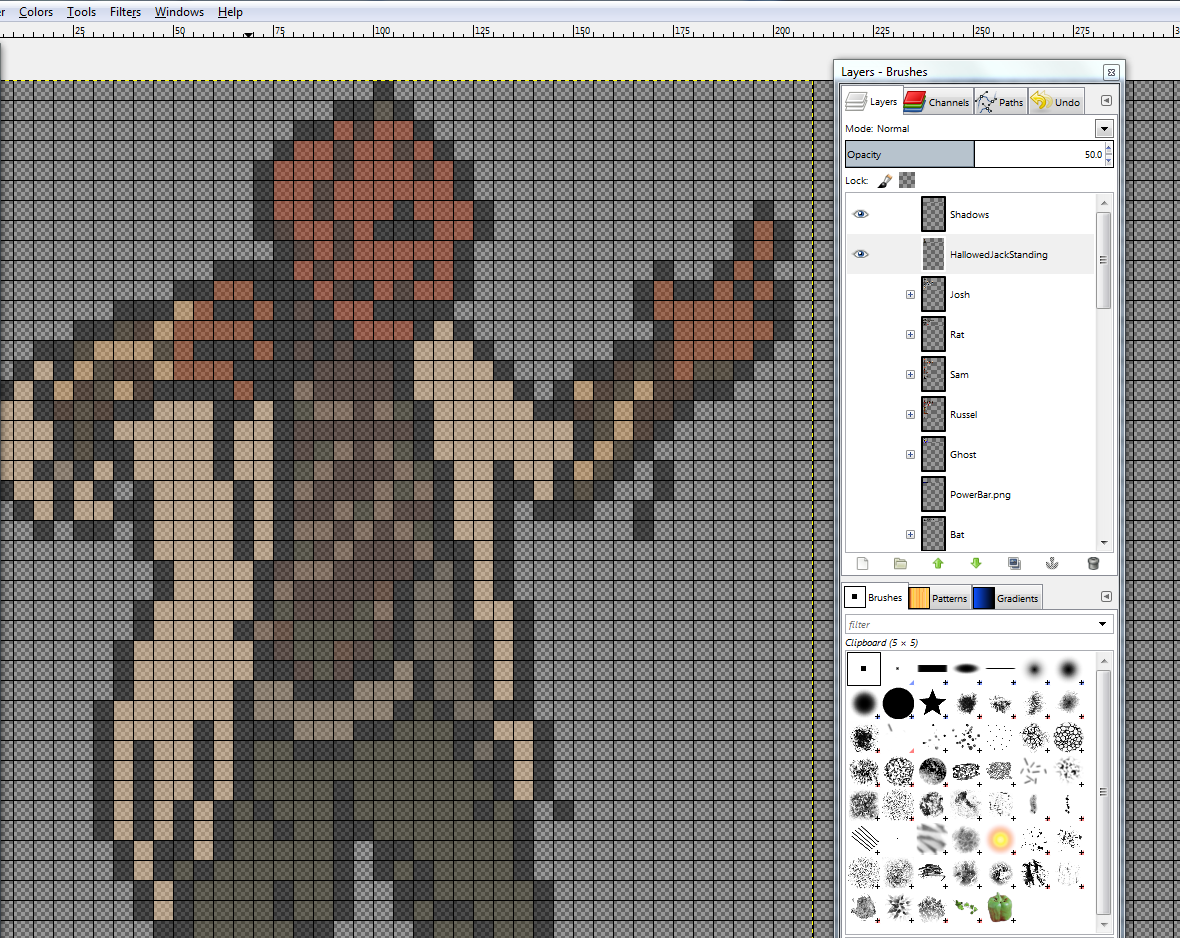
Task: Open the Windows menu
Action: 179,12
